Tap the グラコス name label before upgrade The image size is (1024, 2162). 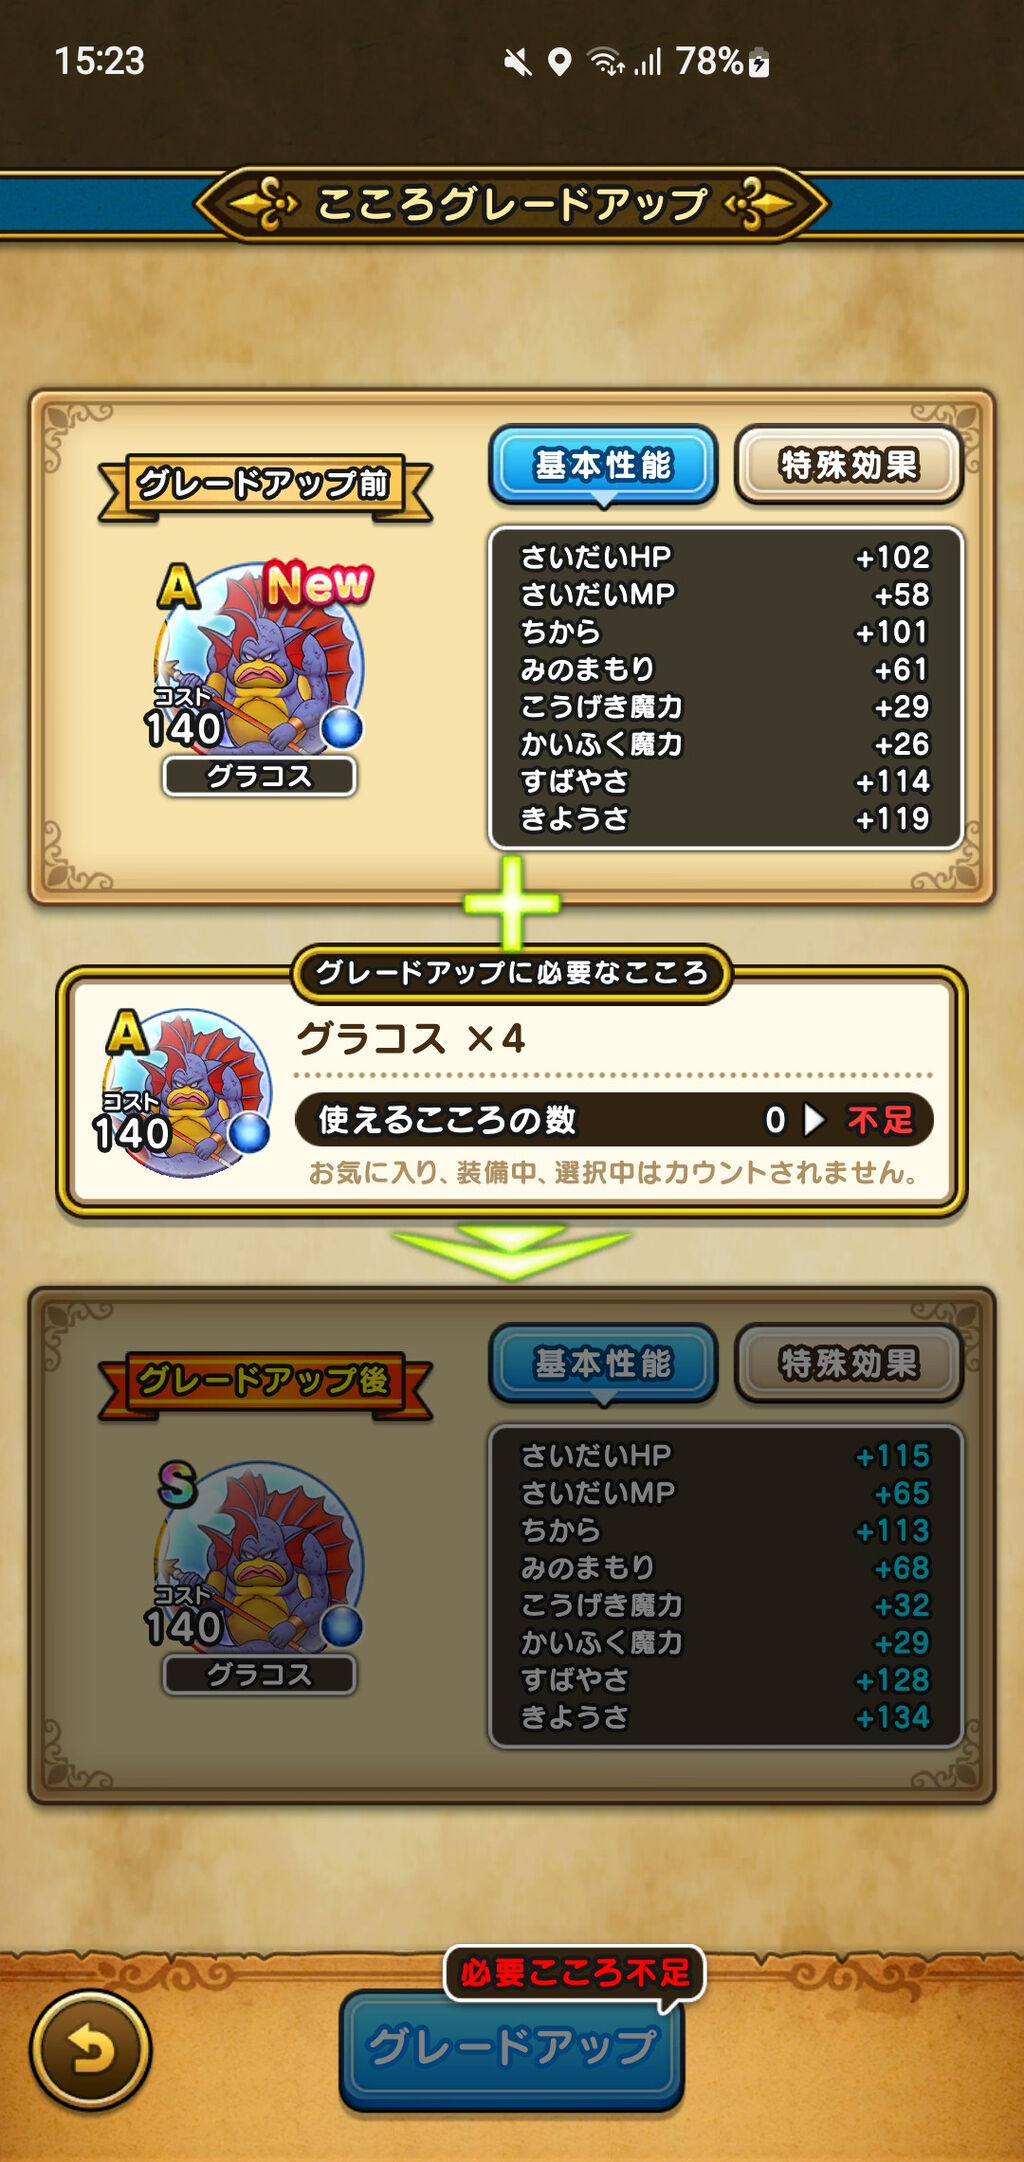259,776
